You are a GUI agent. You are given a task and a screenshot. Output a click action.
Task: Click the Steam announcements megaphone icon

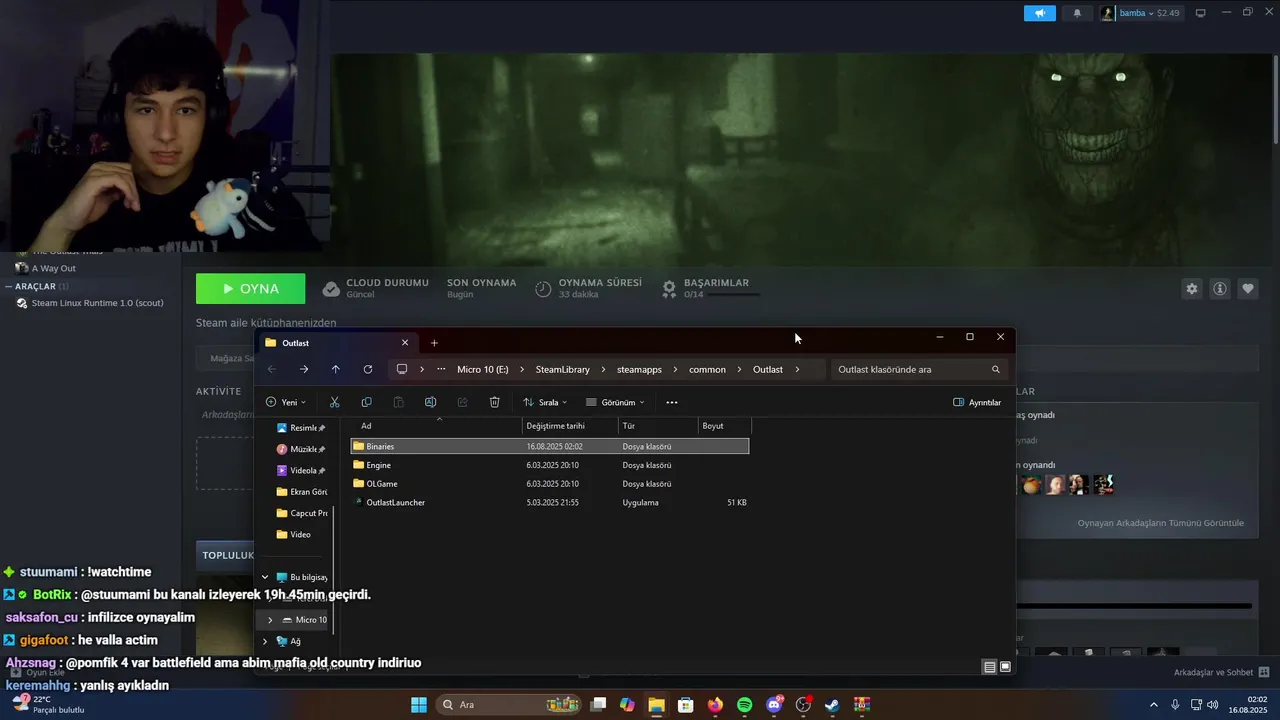pos(1040,13)
